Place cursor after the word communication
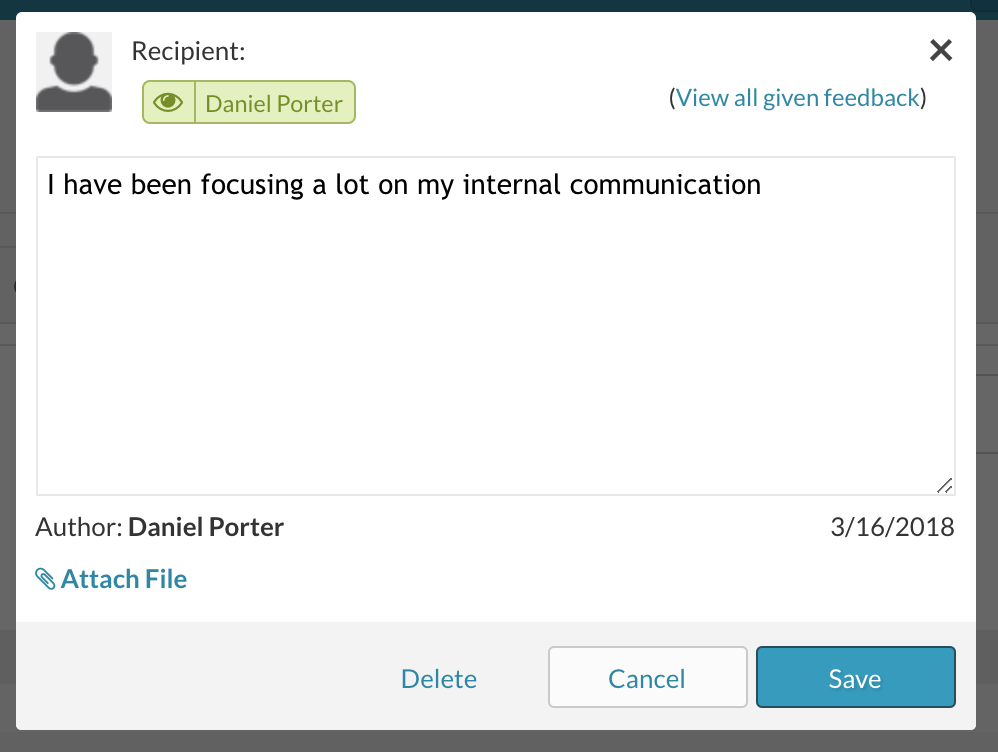Image resolution: width=998 pixels, height=752 pixels. point(763,185)
